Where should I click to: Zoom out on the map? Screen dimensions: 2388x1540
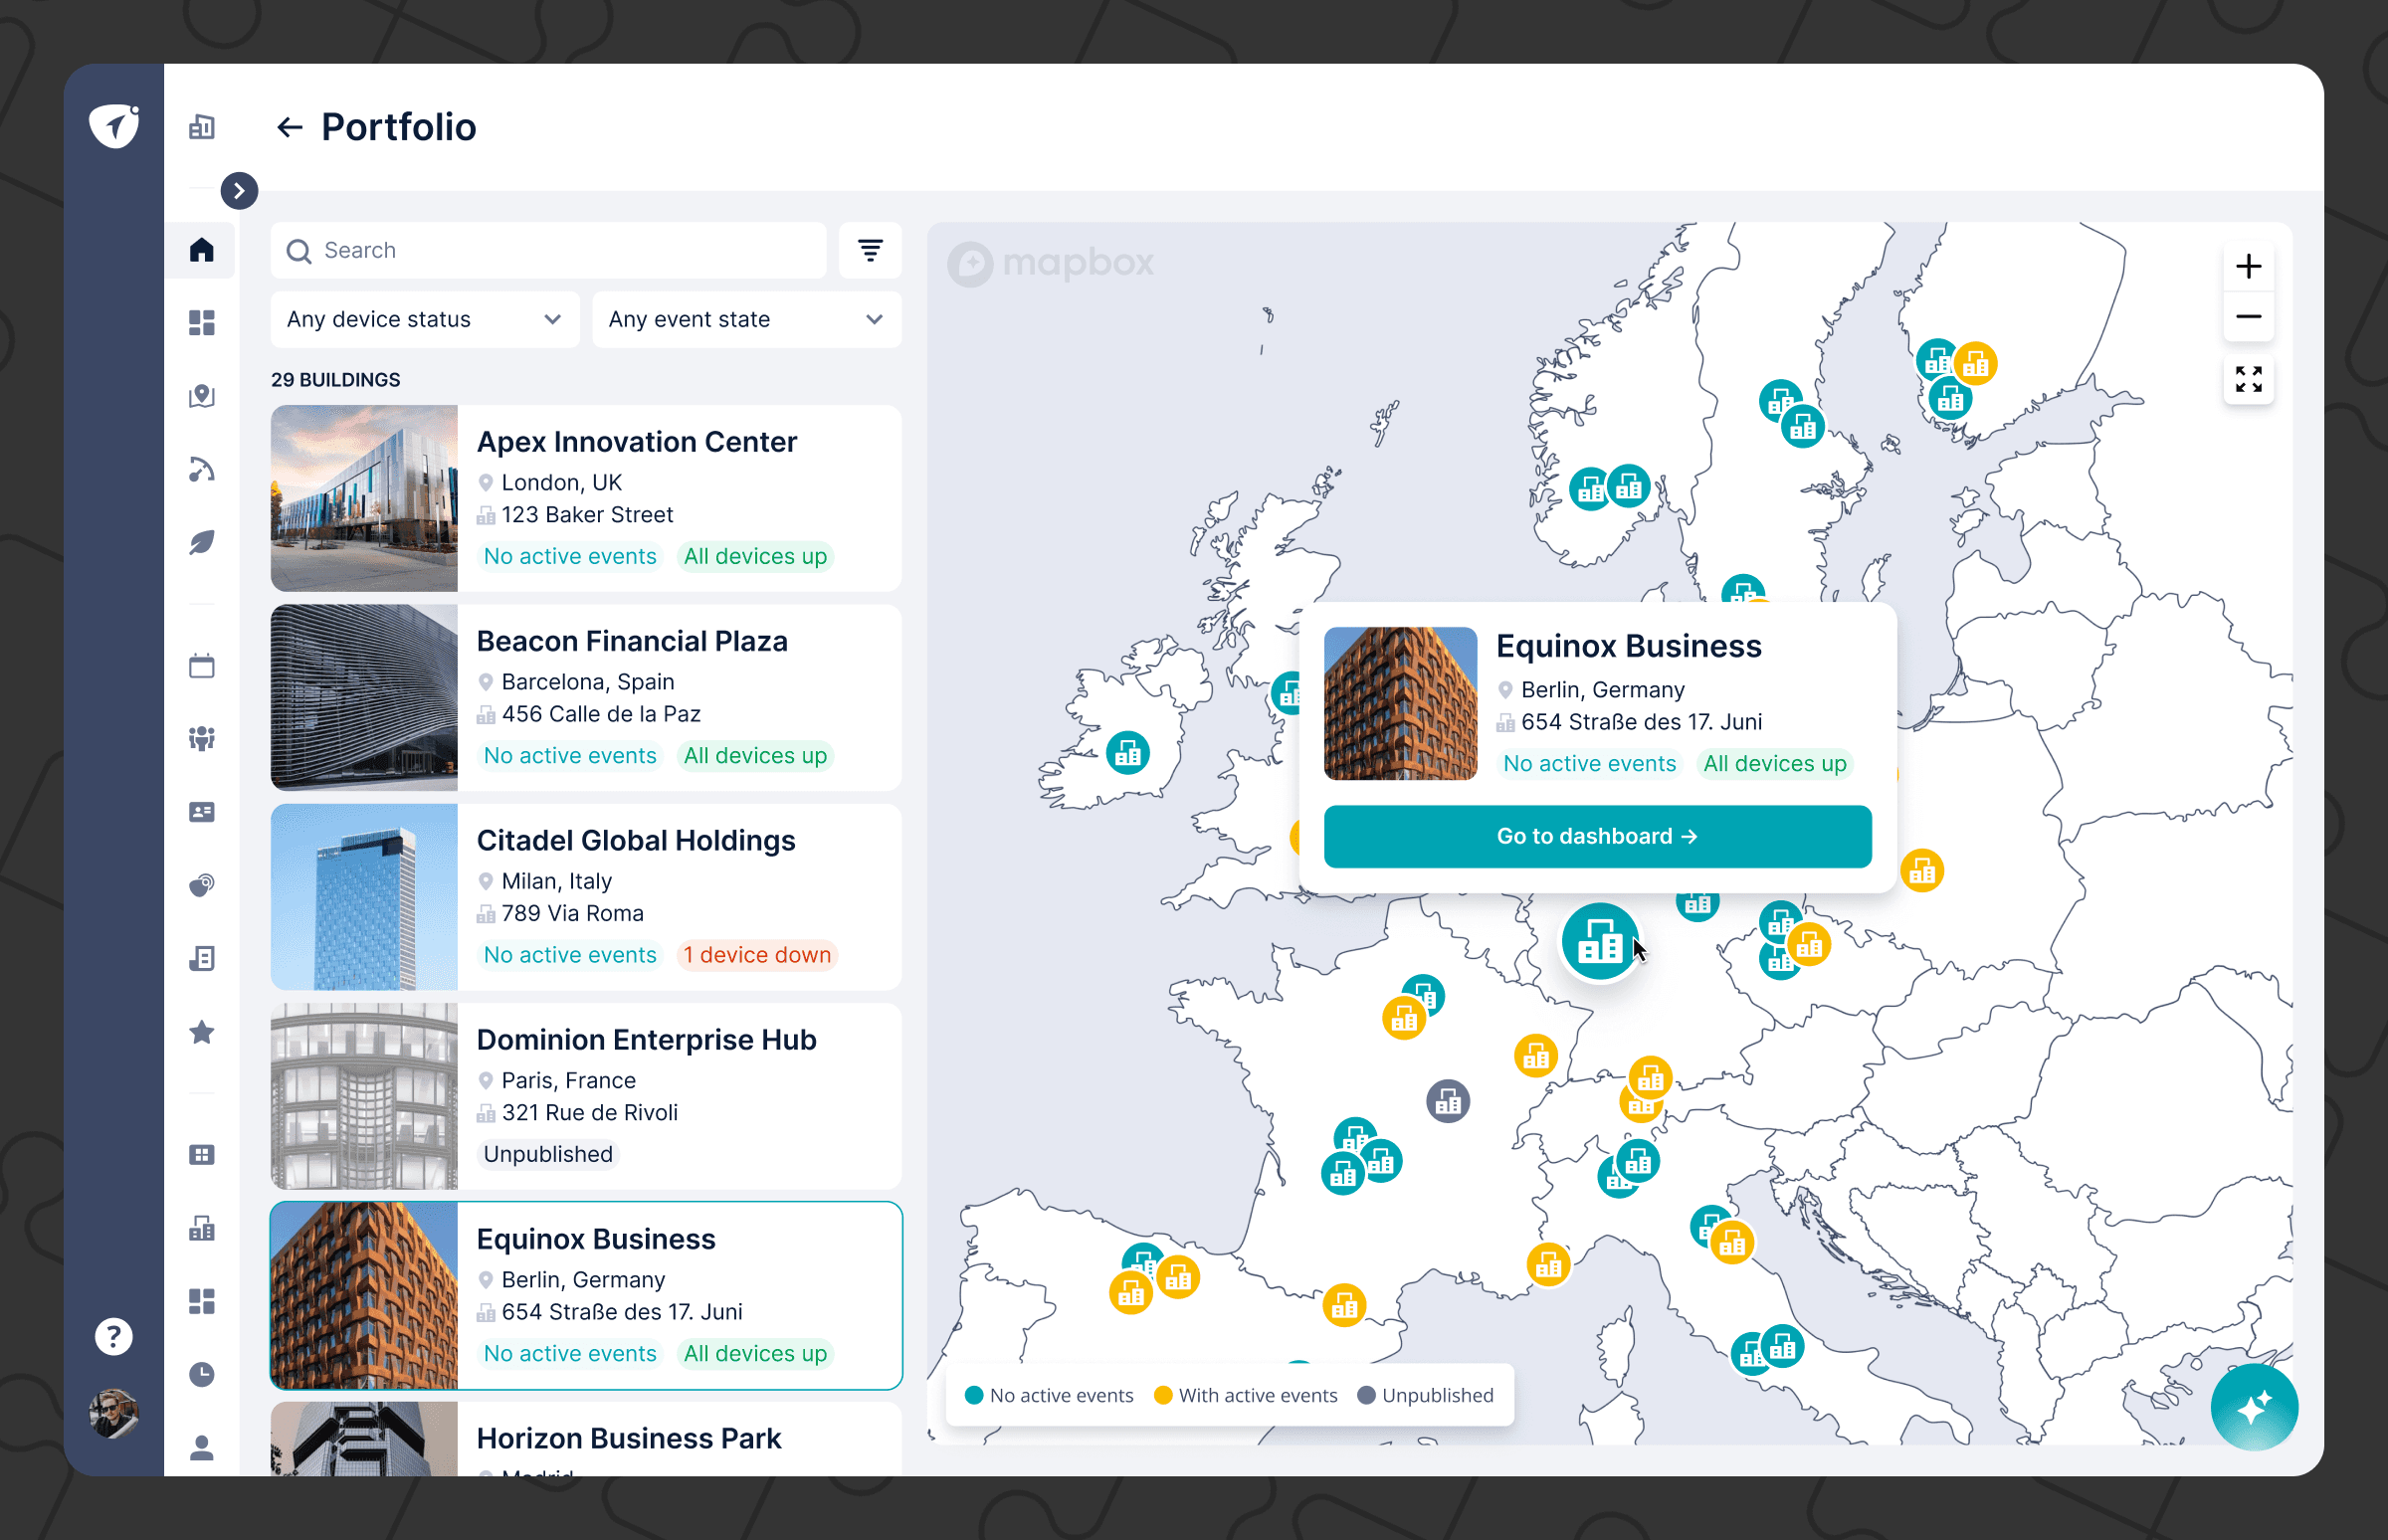point(2248,317)
